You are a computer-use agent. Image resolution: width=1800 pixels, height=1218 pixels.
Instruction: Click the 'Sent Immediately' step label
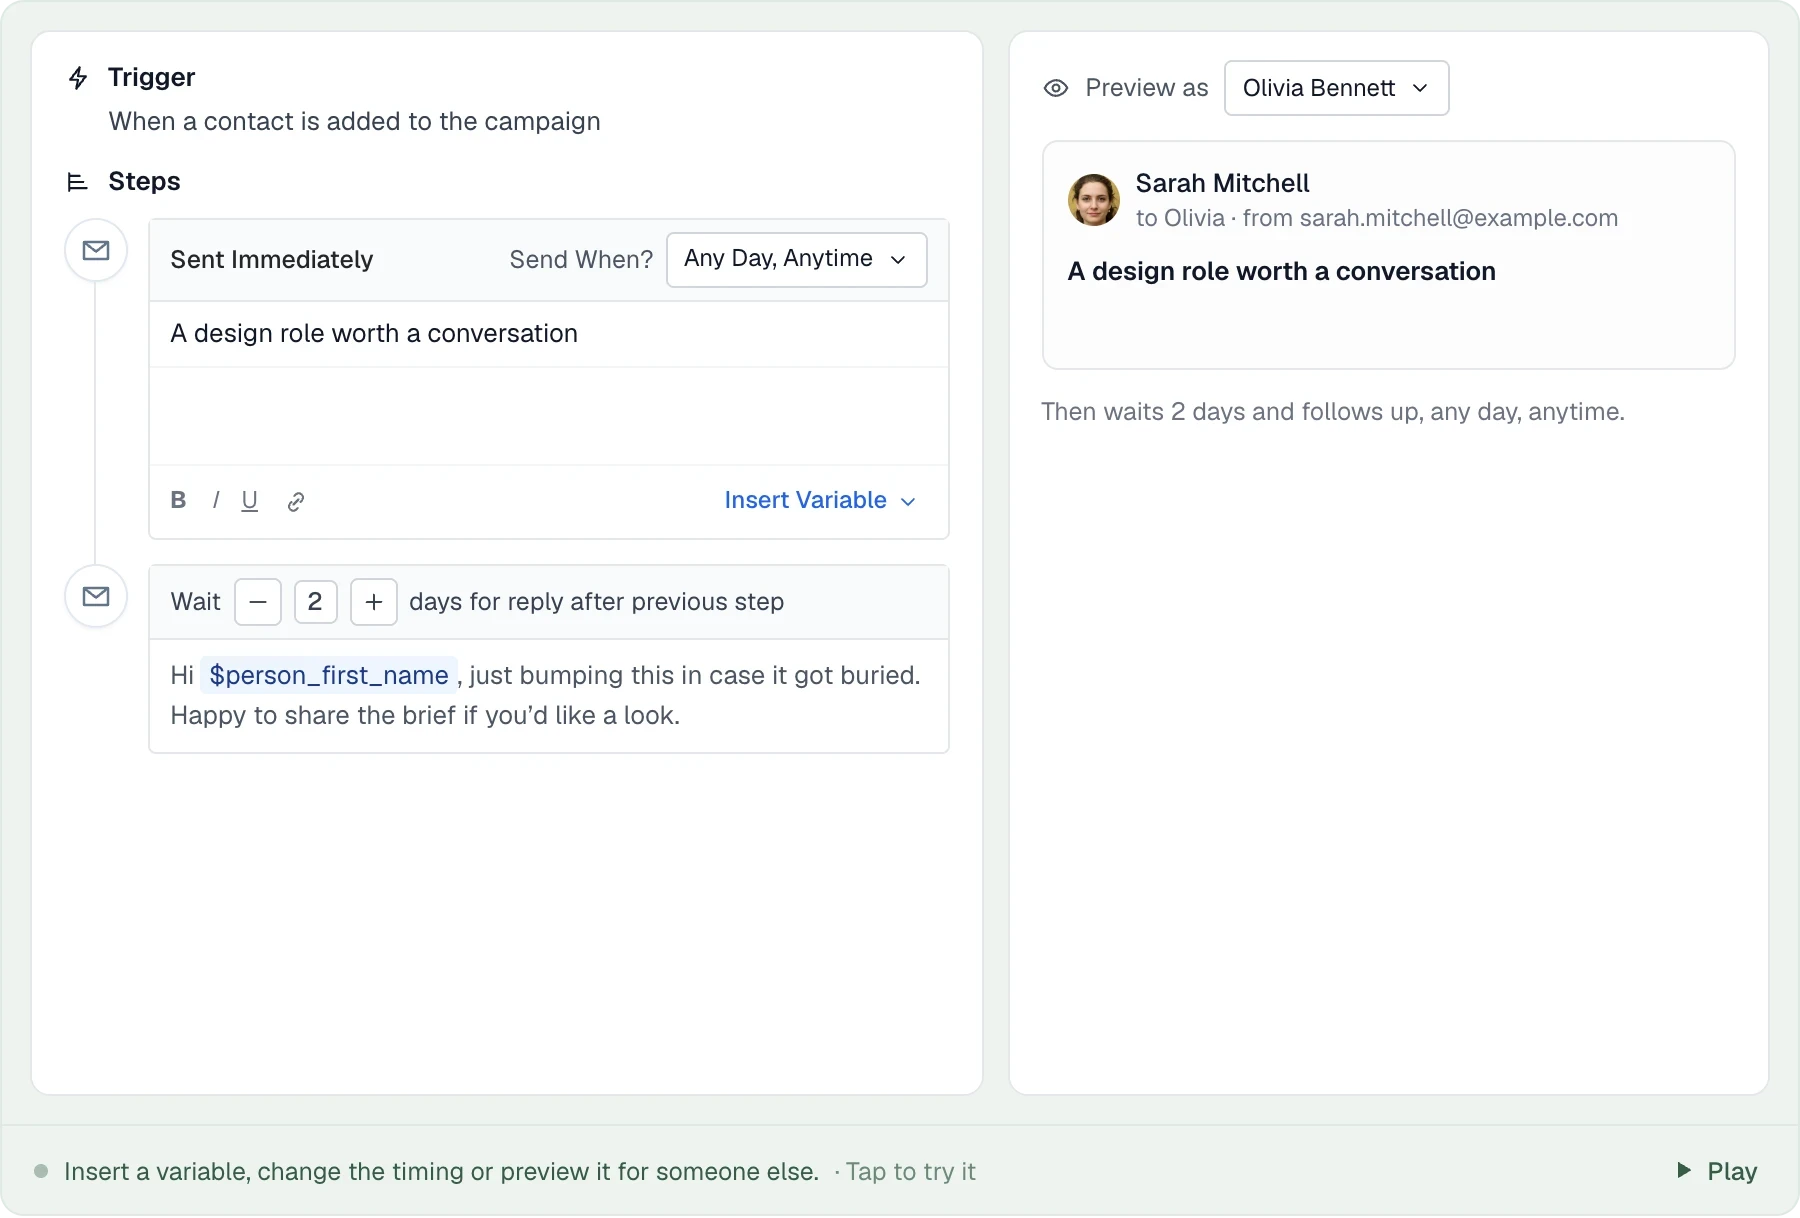click(272, 260)
